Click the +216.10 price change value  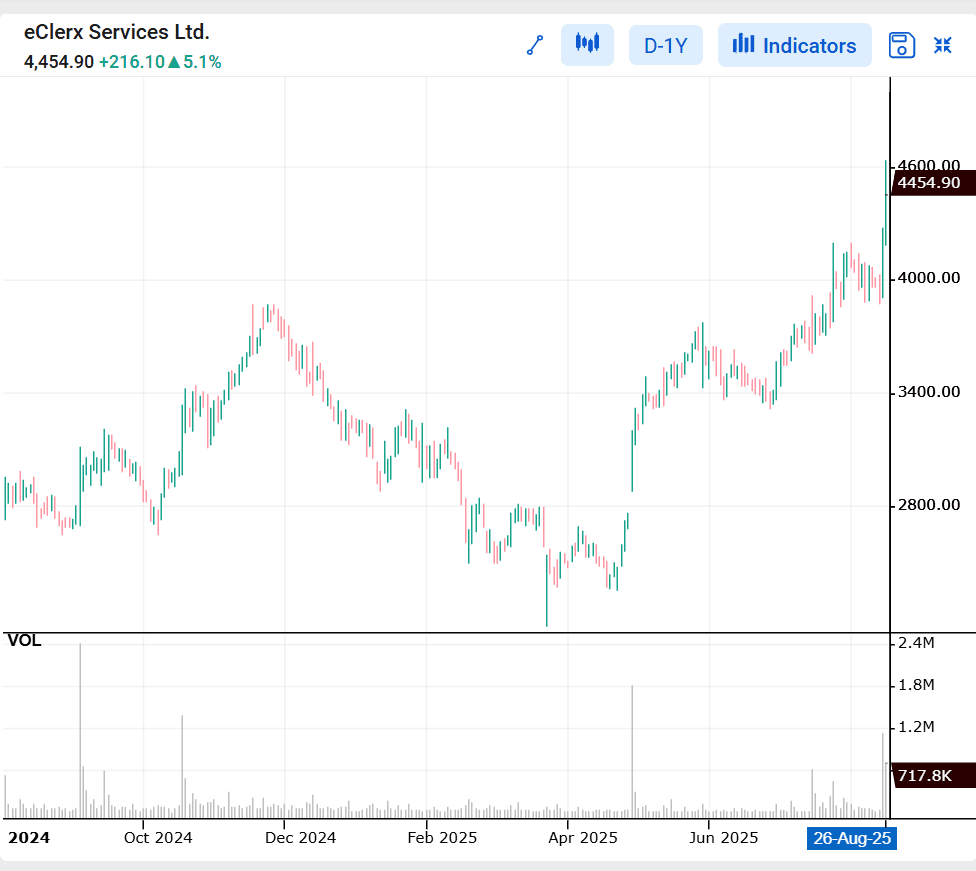click(x=131, y=62)
